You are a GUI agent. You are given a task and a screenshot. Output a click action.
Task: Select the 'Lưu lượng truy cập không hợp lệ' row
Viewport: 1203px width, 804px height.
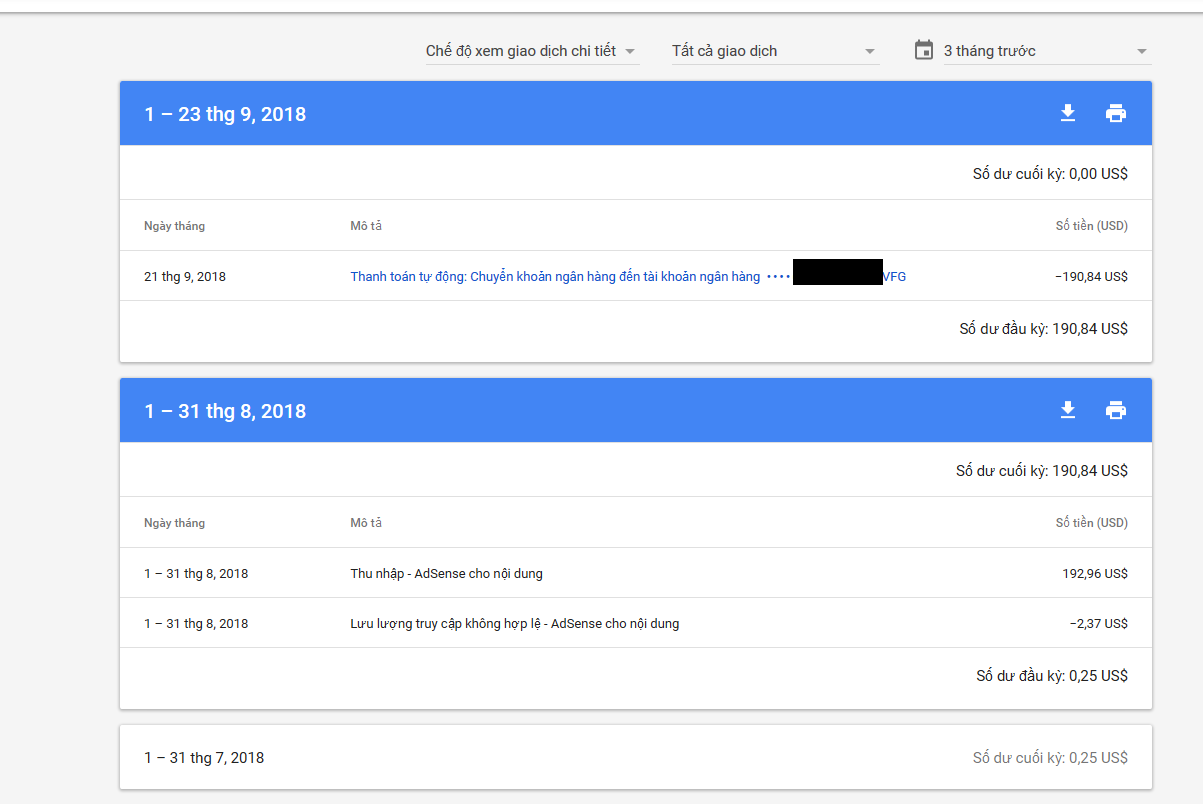(514, 624)
